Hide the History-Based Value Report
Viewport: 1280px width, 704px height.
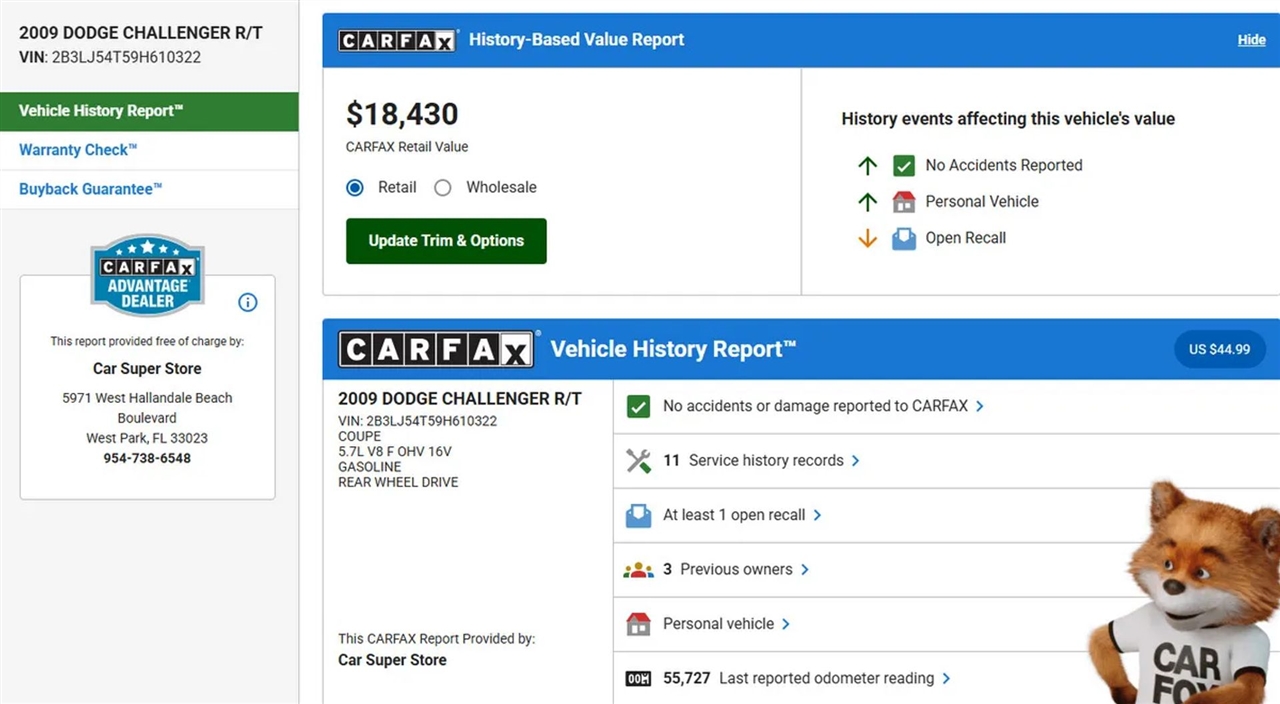point(1251,40)
